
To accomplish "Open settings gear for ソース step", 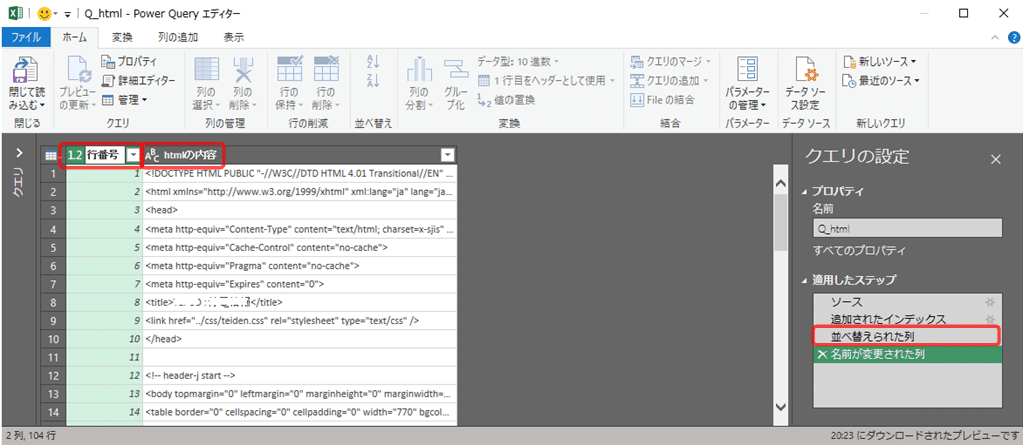I will [990, 302].
